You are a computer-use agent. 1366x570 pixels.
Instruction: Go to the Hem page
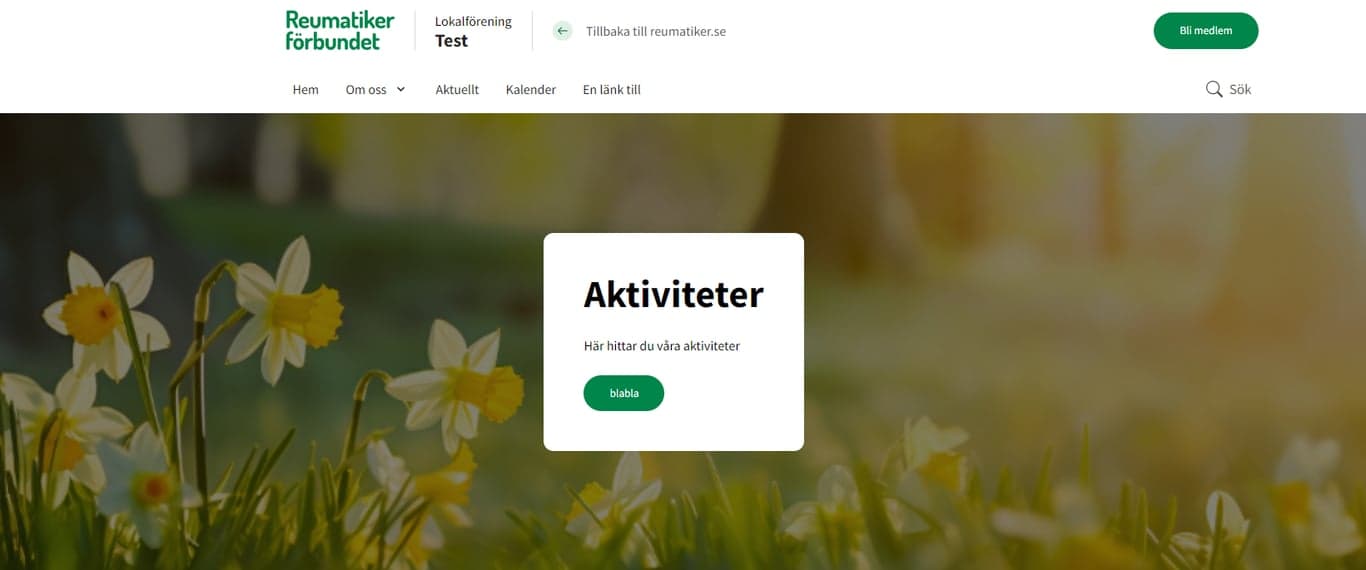[305, 89]
